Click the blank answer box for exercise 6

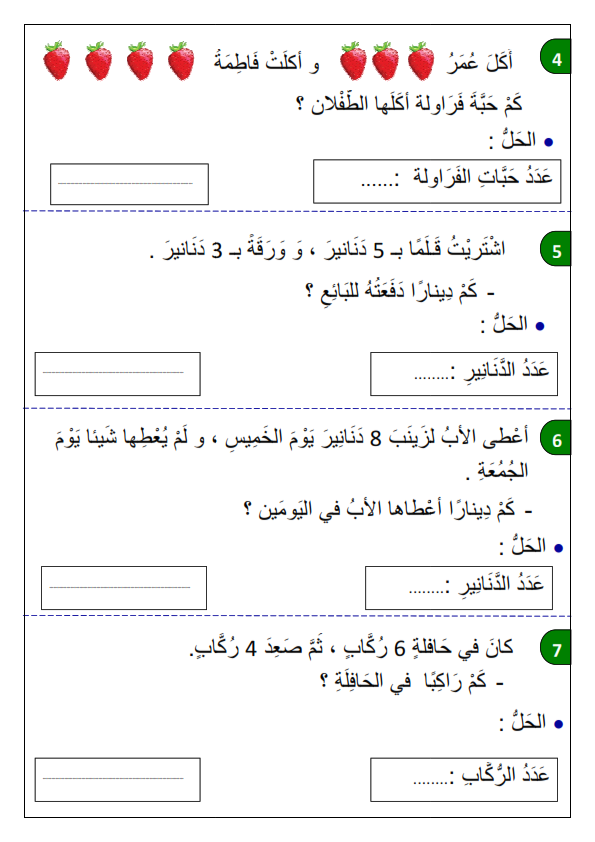click(124, 588)
